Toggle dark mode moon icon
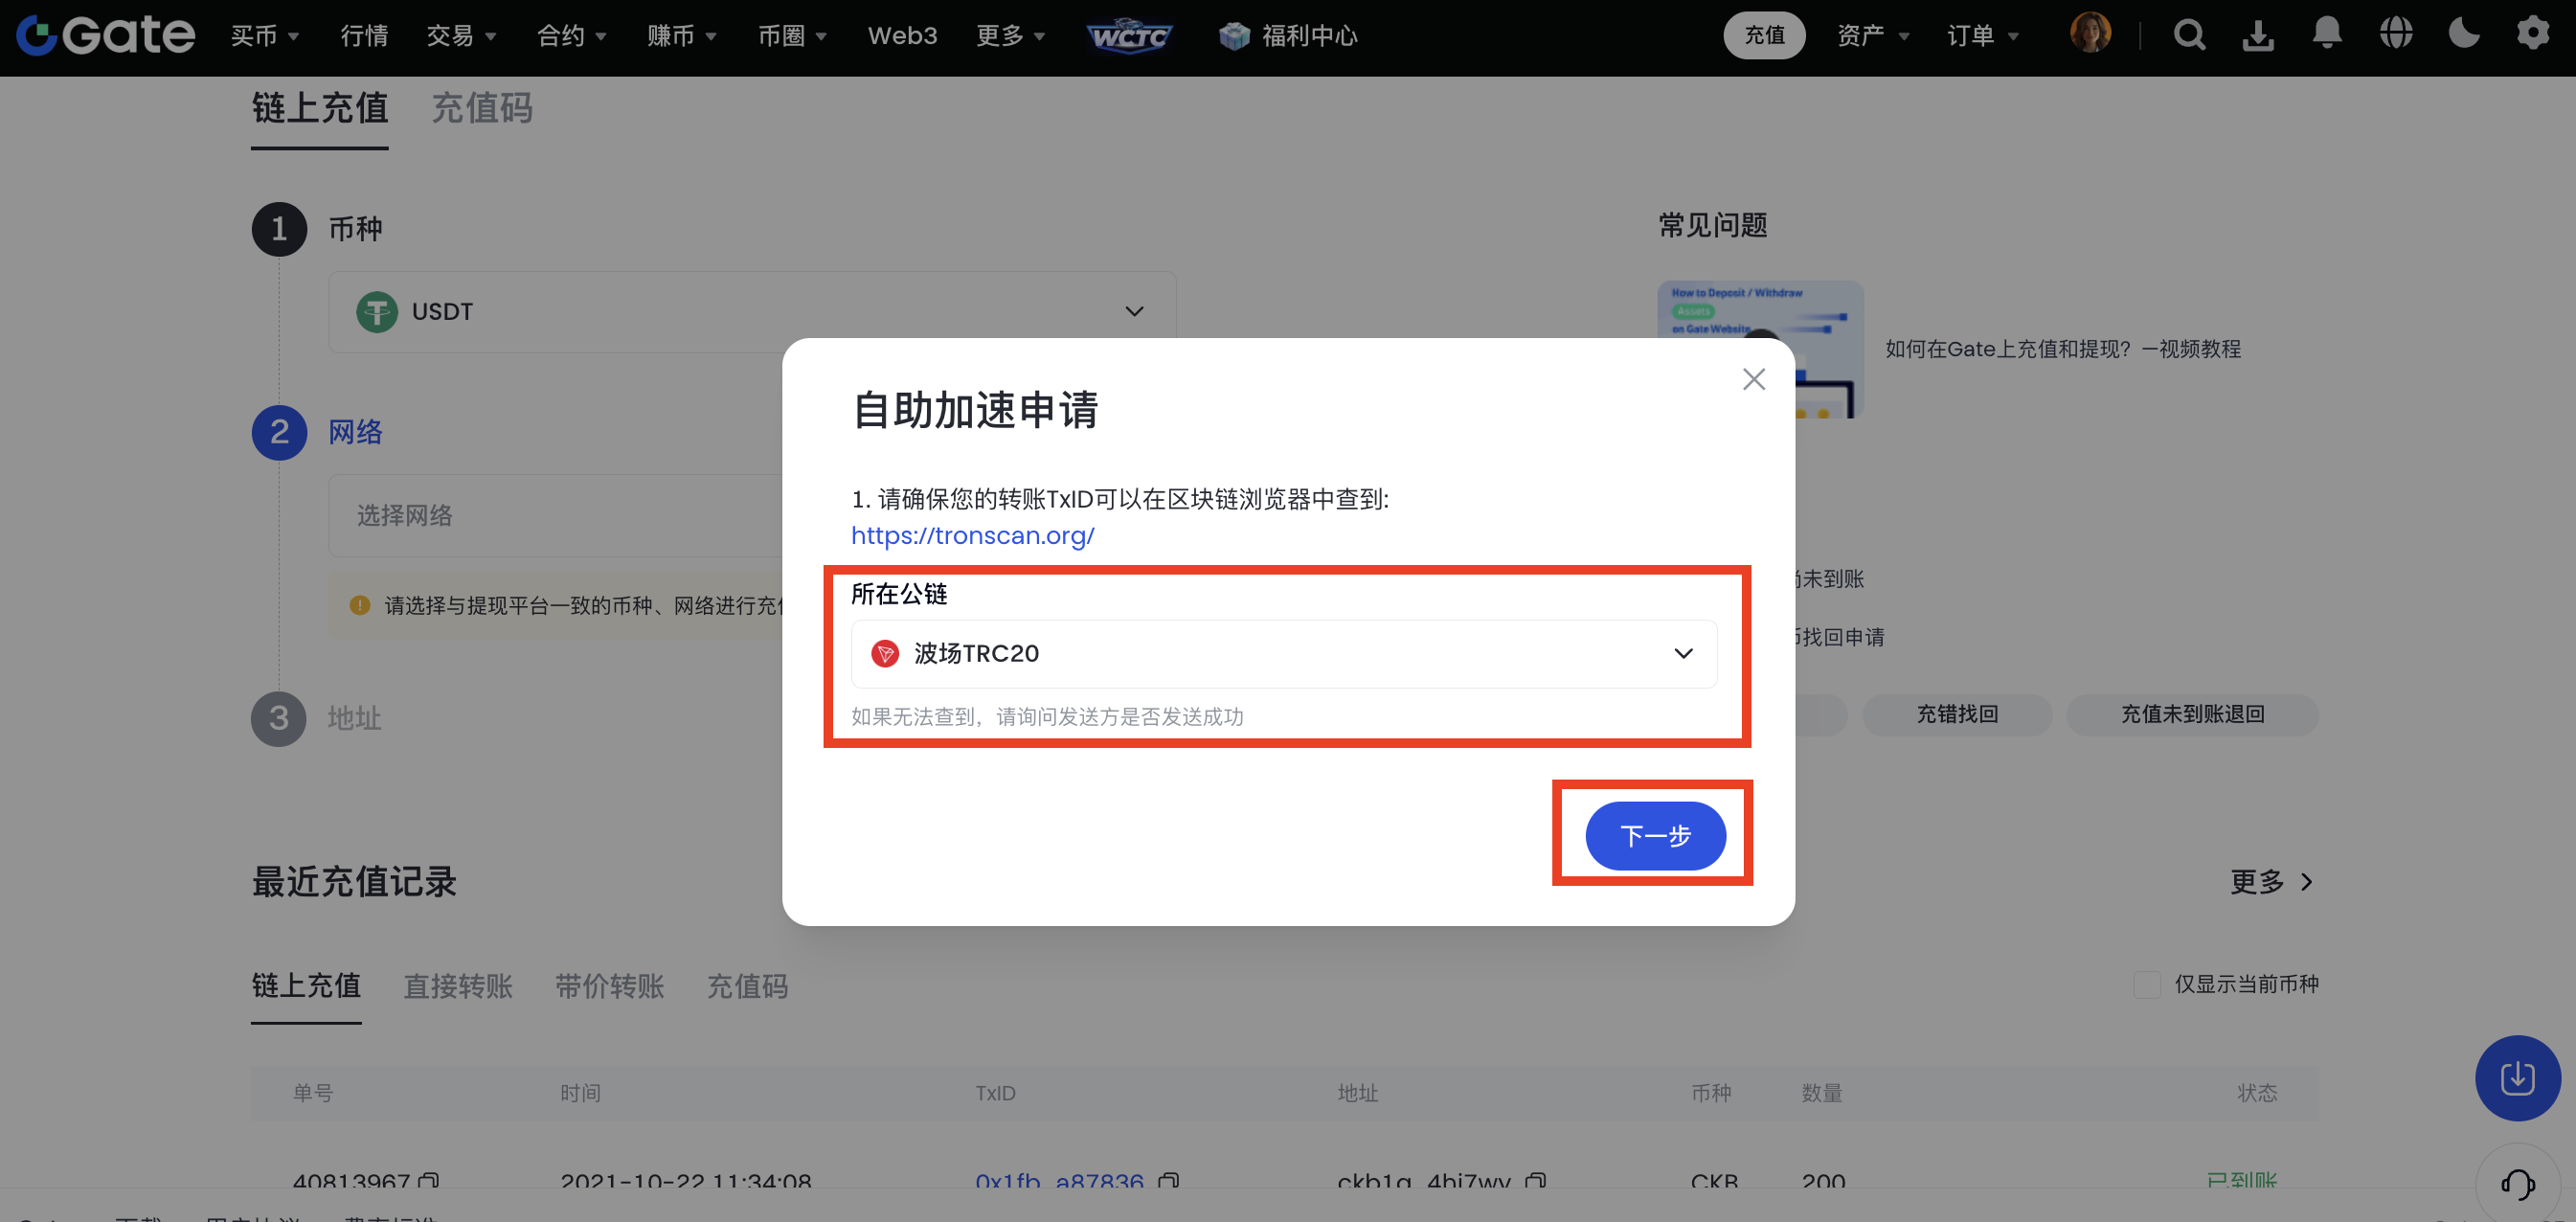The width and height of the screenshot is (2576, 1222). [x=2464, y=34]
